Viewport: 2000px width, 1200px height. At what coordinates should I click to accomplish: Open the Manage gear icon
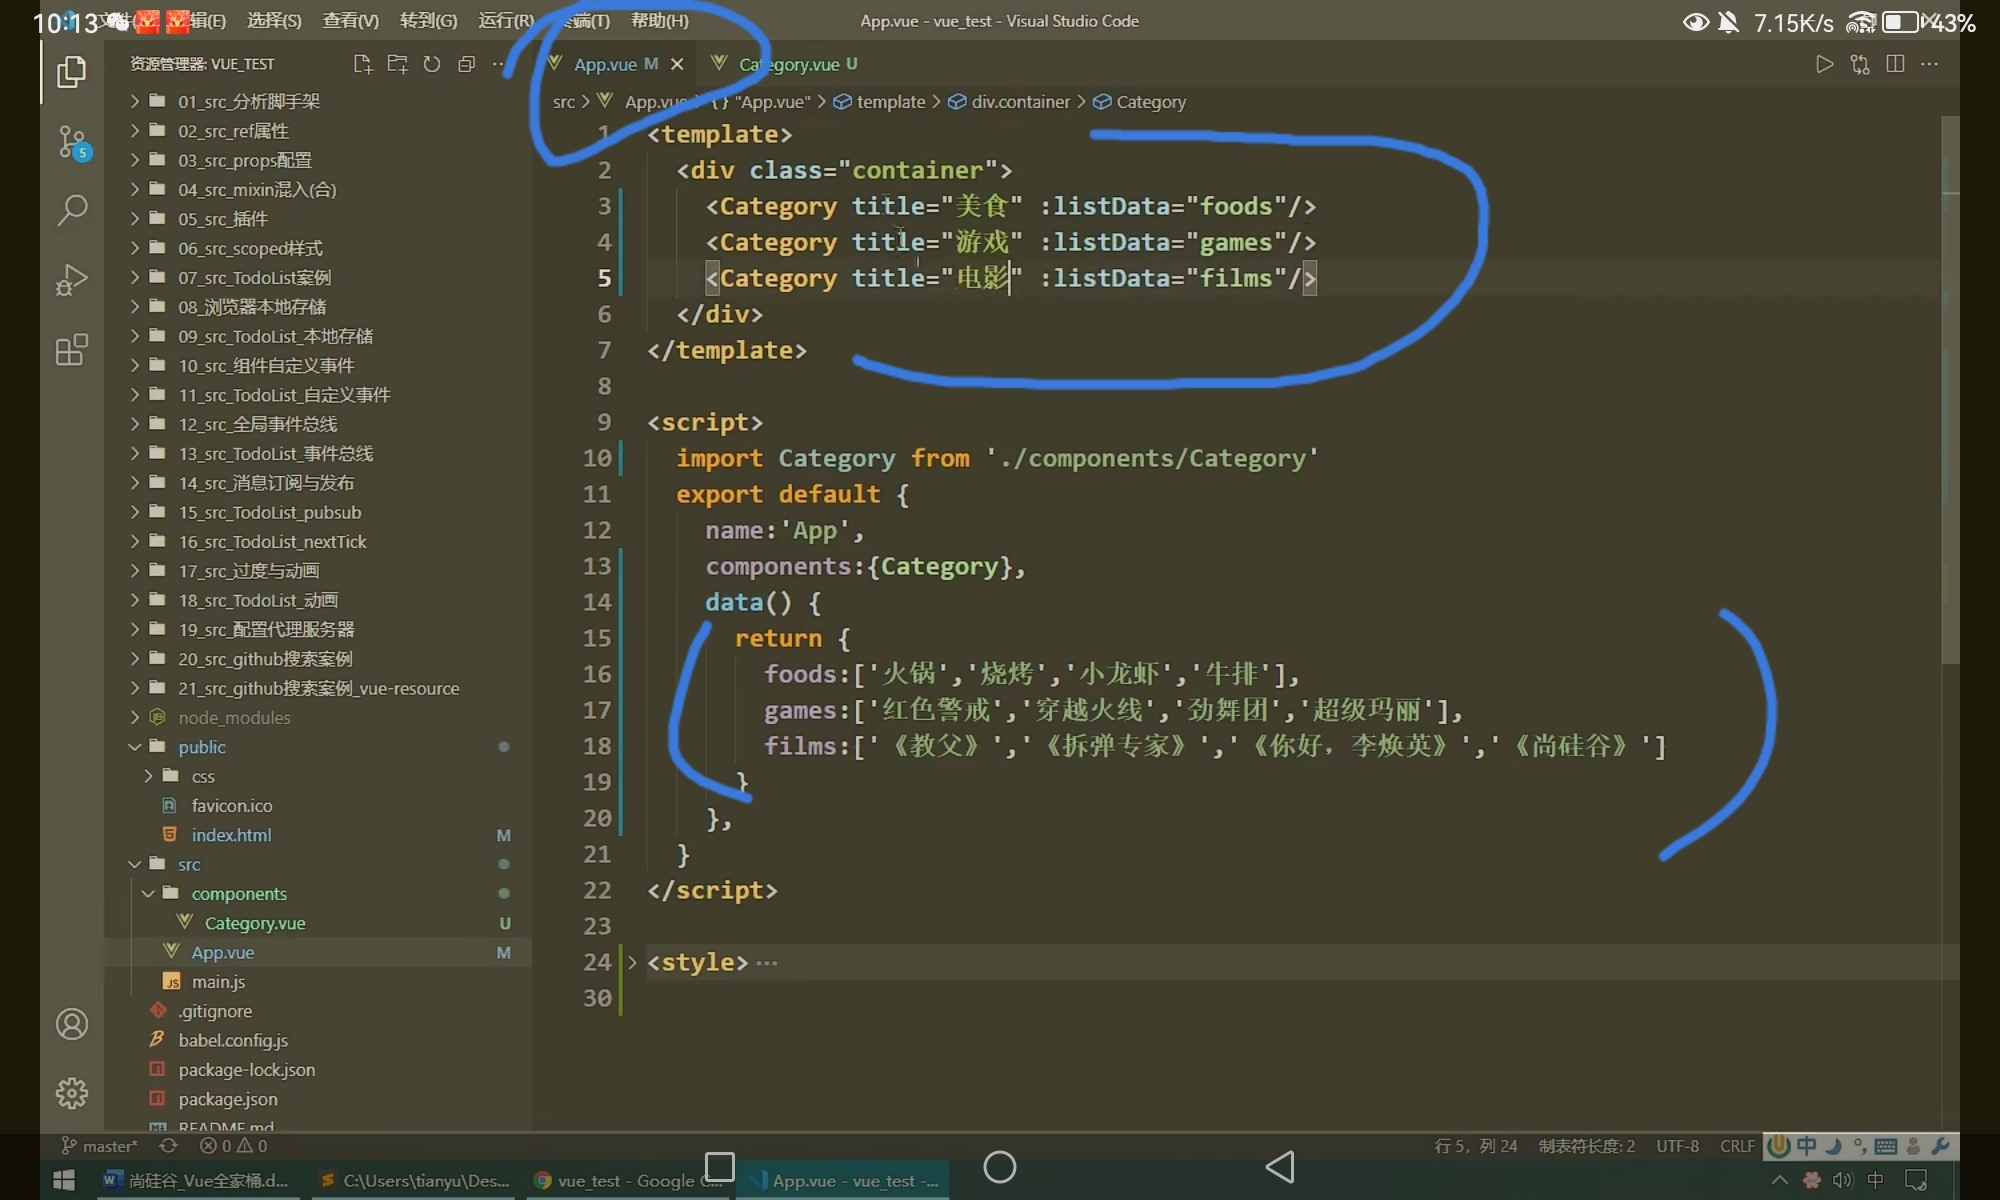72,1093
